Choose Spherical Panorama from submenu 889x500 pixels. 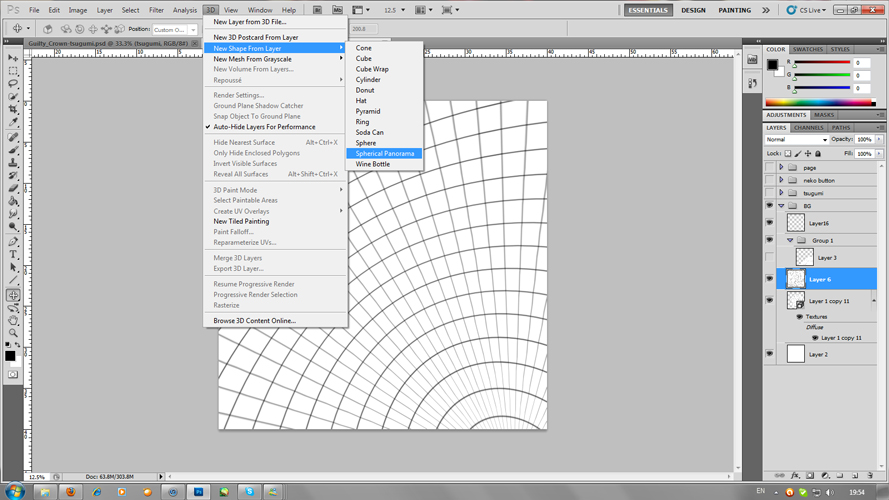[384, 154]
